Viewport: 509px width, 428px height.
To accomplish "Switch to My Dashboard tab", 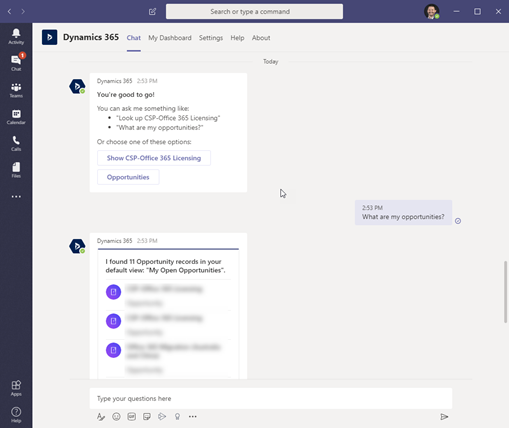I will (170, 38).
